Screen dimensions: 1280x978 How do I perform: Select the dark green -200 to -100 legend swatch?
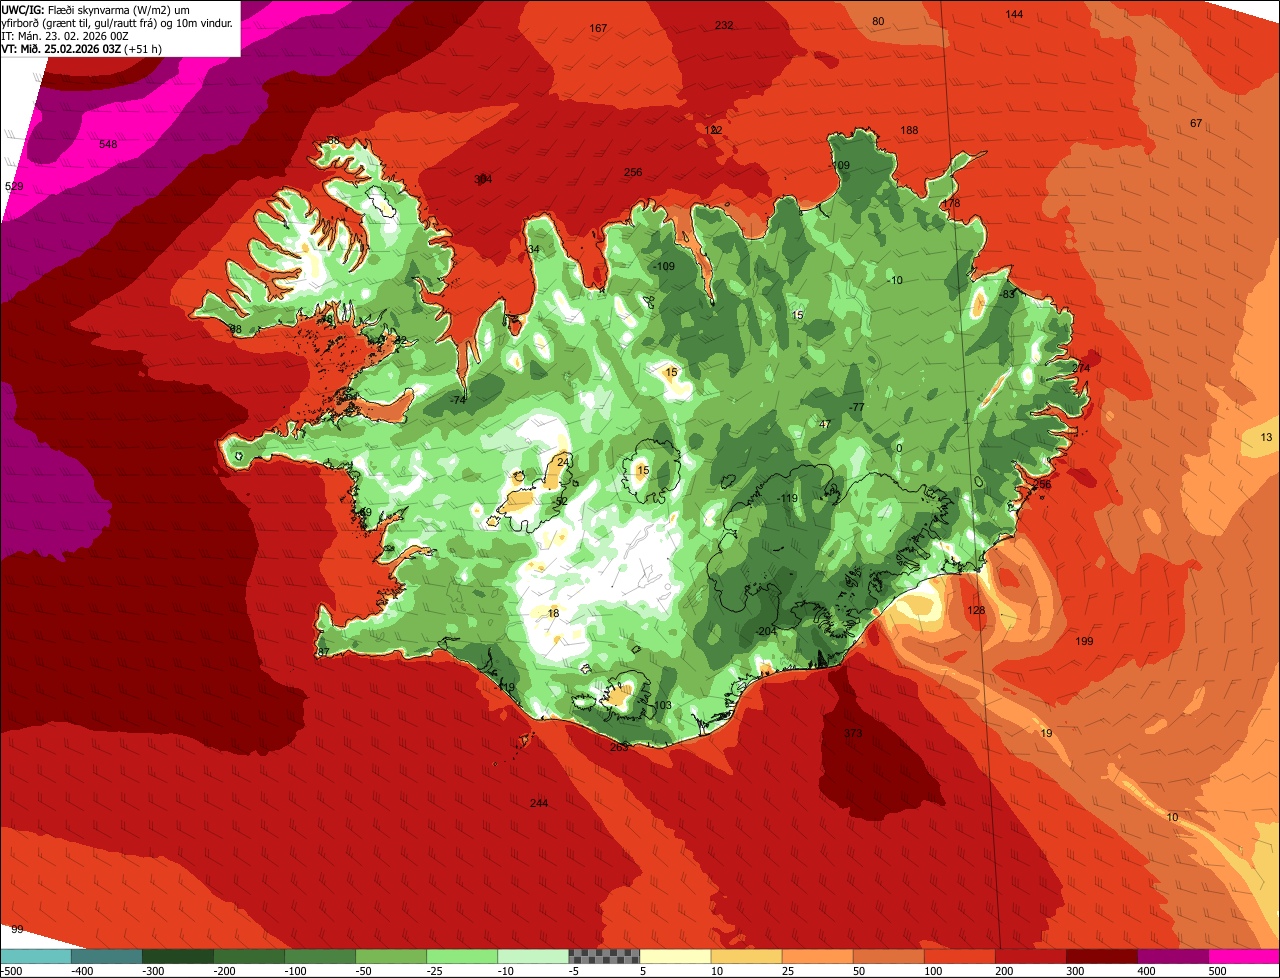pos(248,956)
